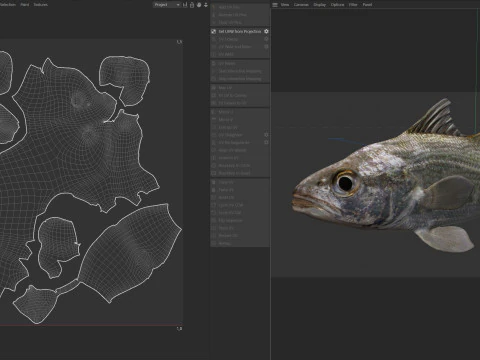Select the Clear UV Pins command
This screenshot has height=360, width=480.
pyautogui.click(x=240, y=22)
